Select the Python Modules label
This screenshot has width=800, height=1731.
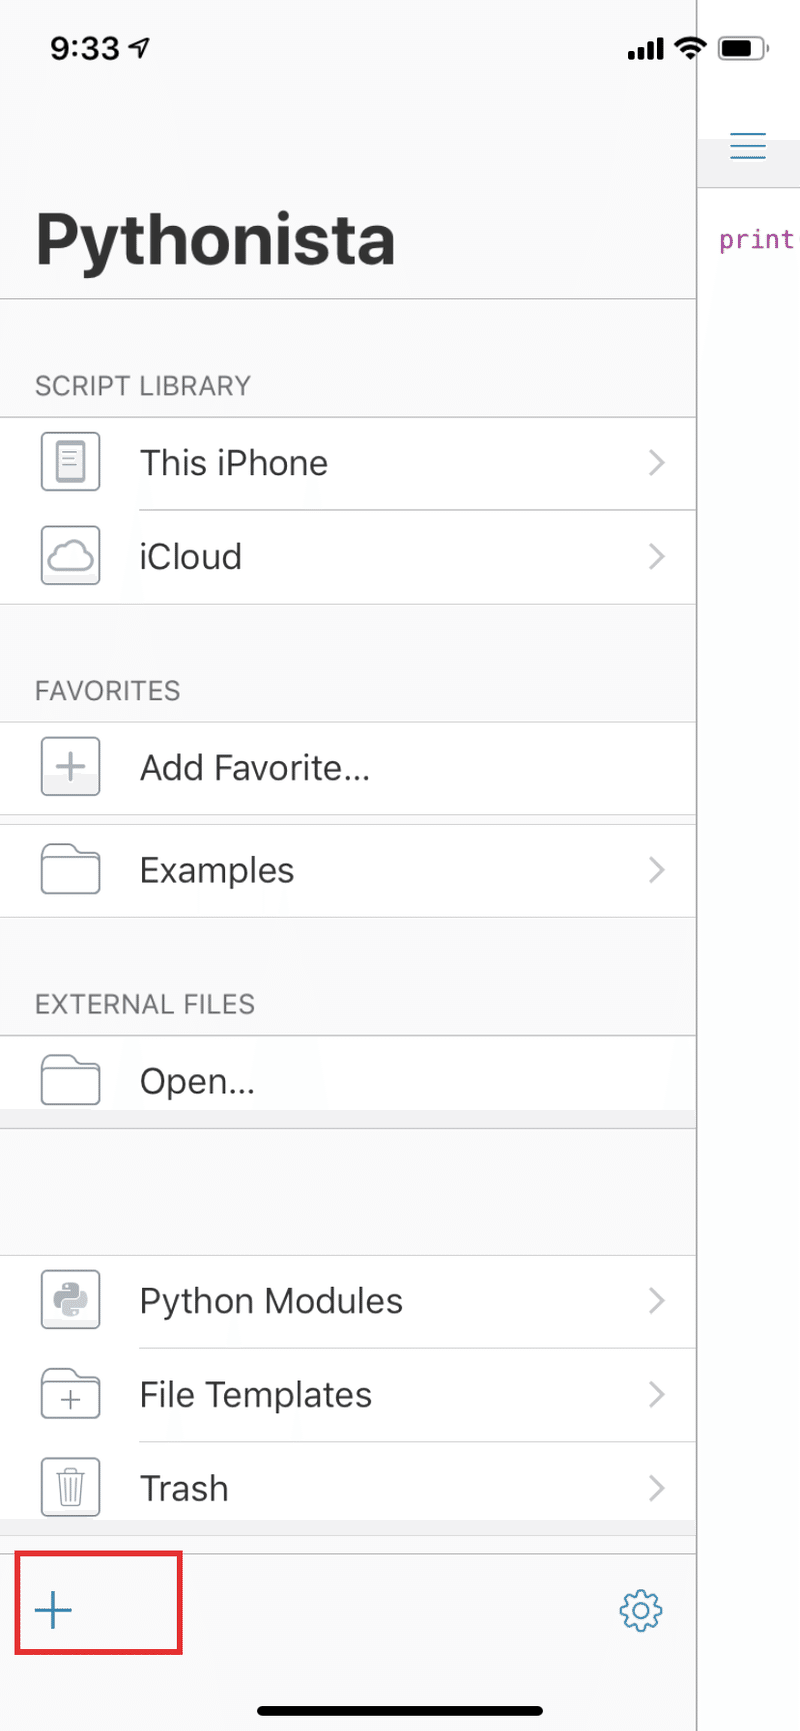[271, 1301]
